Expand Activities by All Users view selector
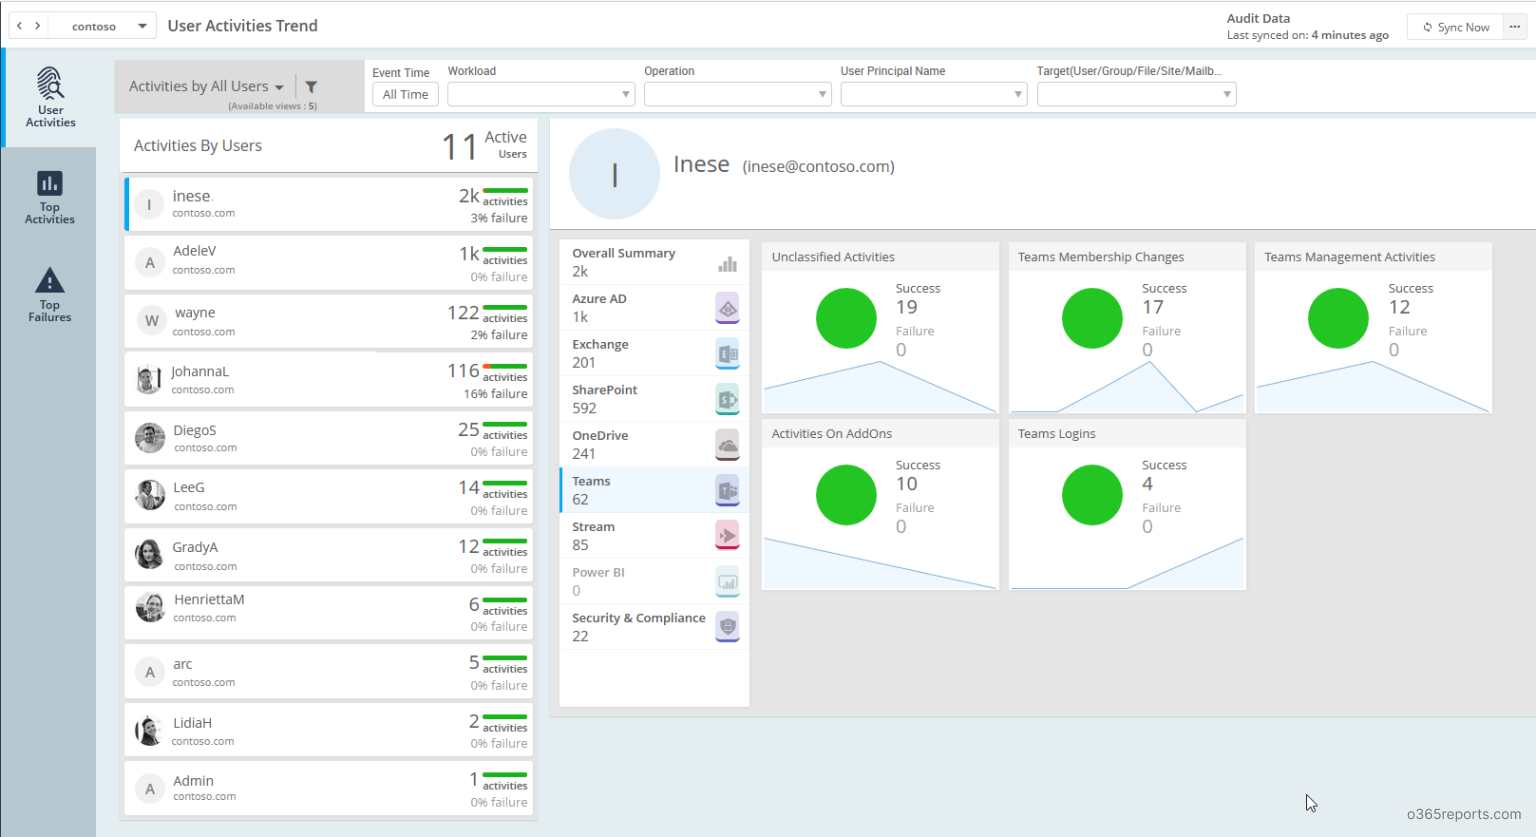 pos(206,87)
